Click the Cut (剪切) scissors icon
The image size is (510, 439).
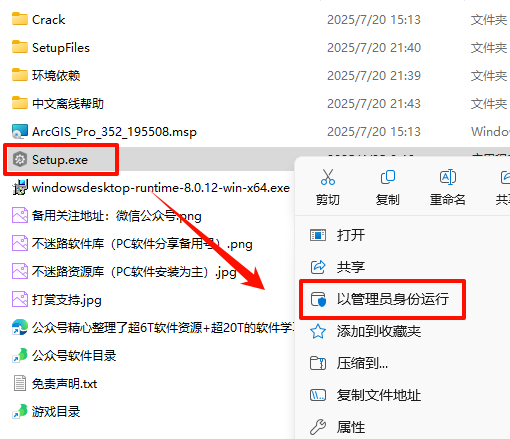328,177
